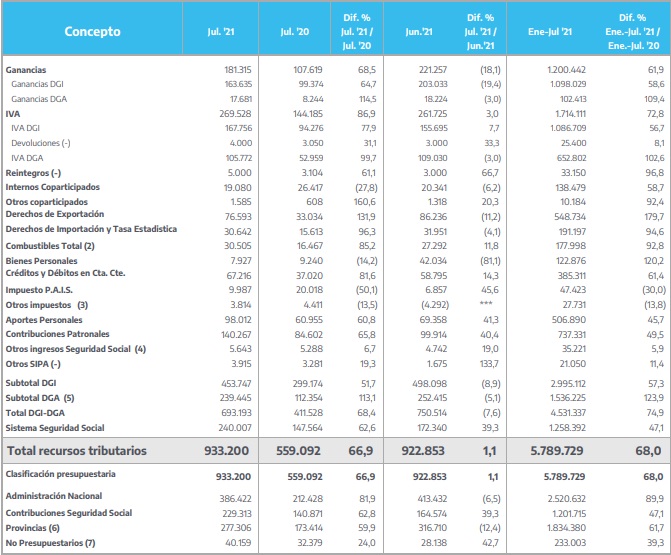The image size is (671, 555).
Task: Click the Otros SIPA percentage 133,7
Action: [x=488, y=364]
